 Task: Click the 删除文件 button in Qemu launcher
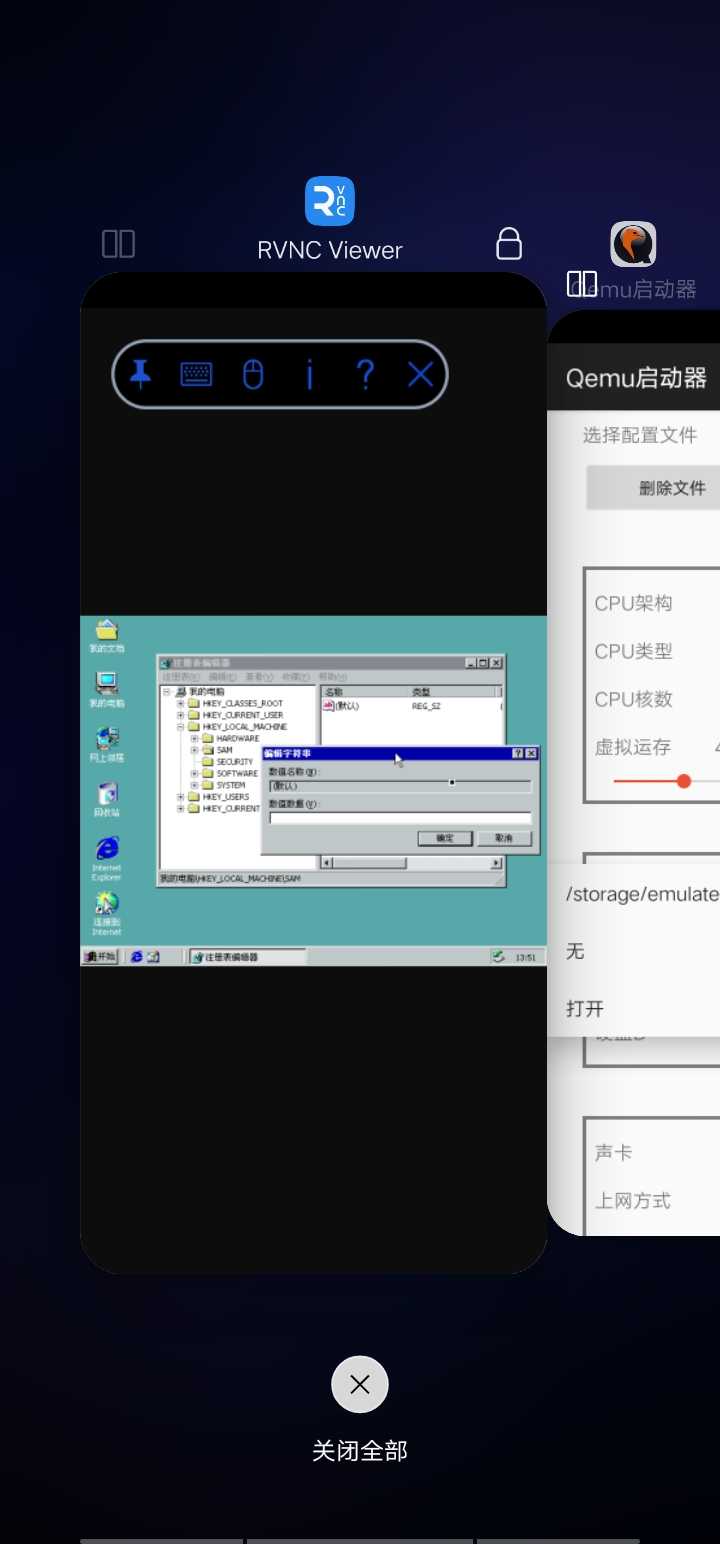672,488
